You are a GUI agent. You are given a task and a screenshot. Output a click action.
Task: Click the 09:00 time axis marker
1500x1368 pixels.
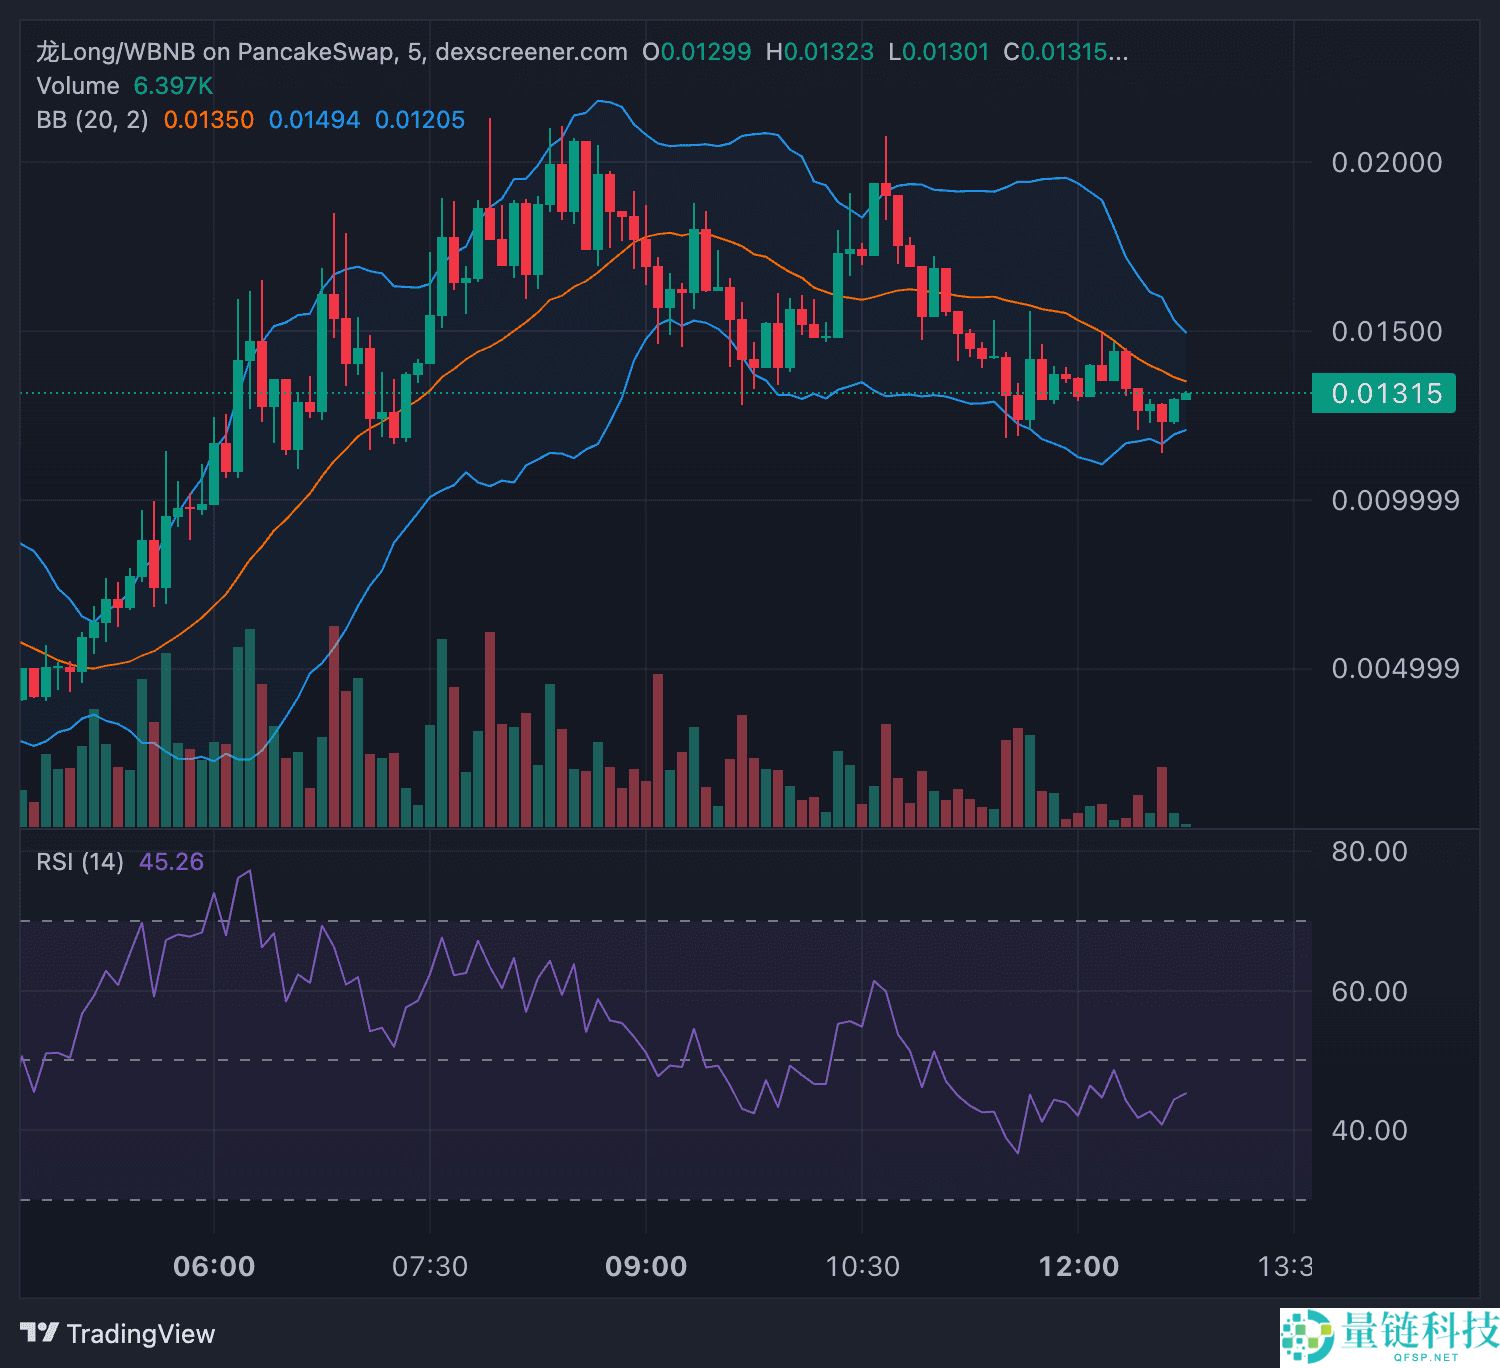point(646,1267)
